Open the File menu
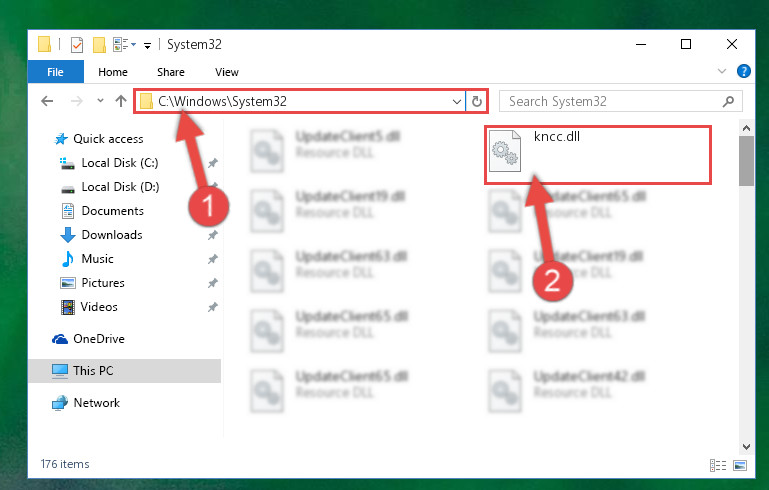This screenshot has height=490, width=769. [55, 72]
